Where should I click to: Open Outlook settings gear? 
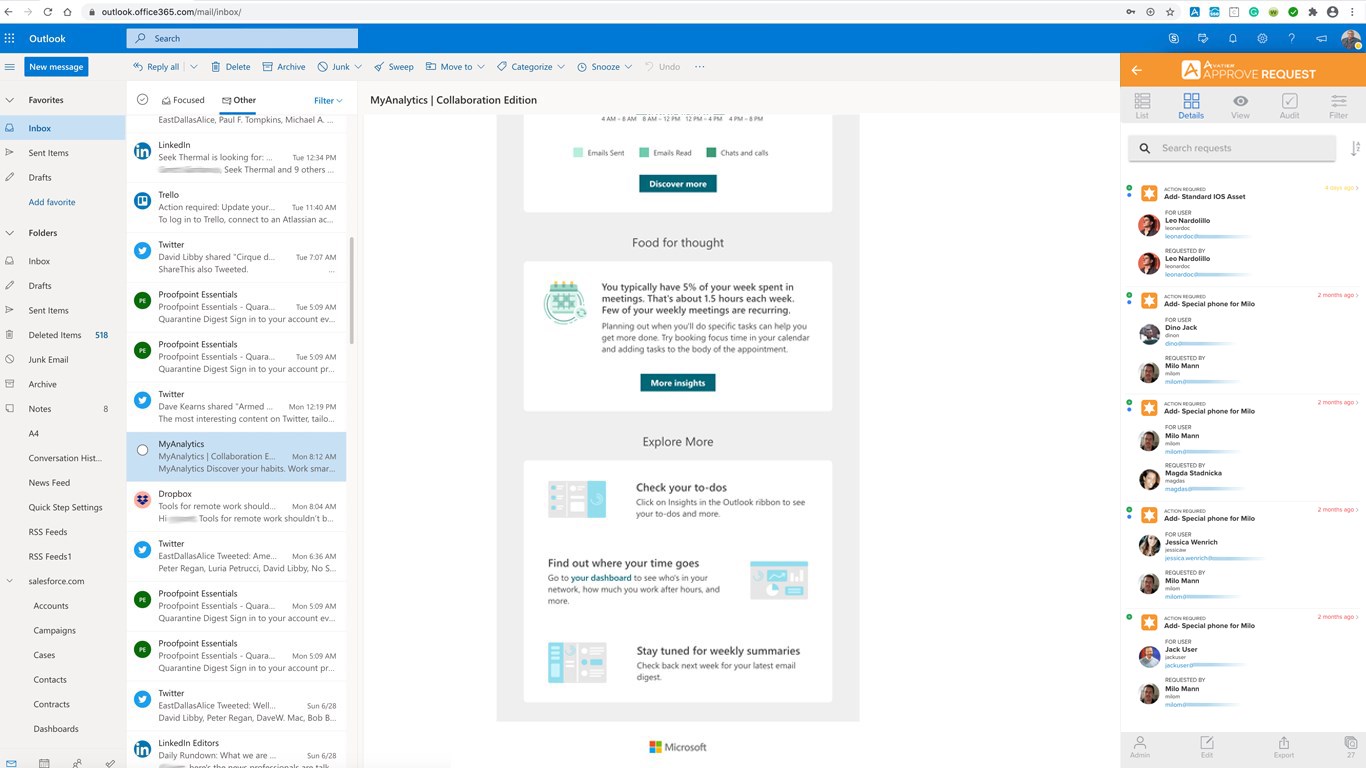click(1262, 38)
